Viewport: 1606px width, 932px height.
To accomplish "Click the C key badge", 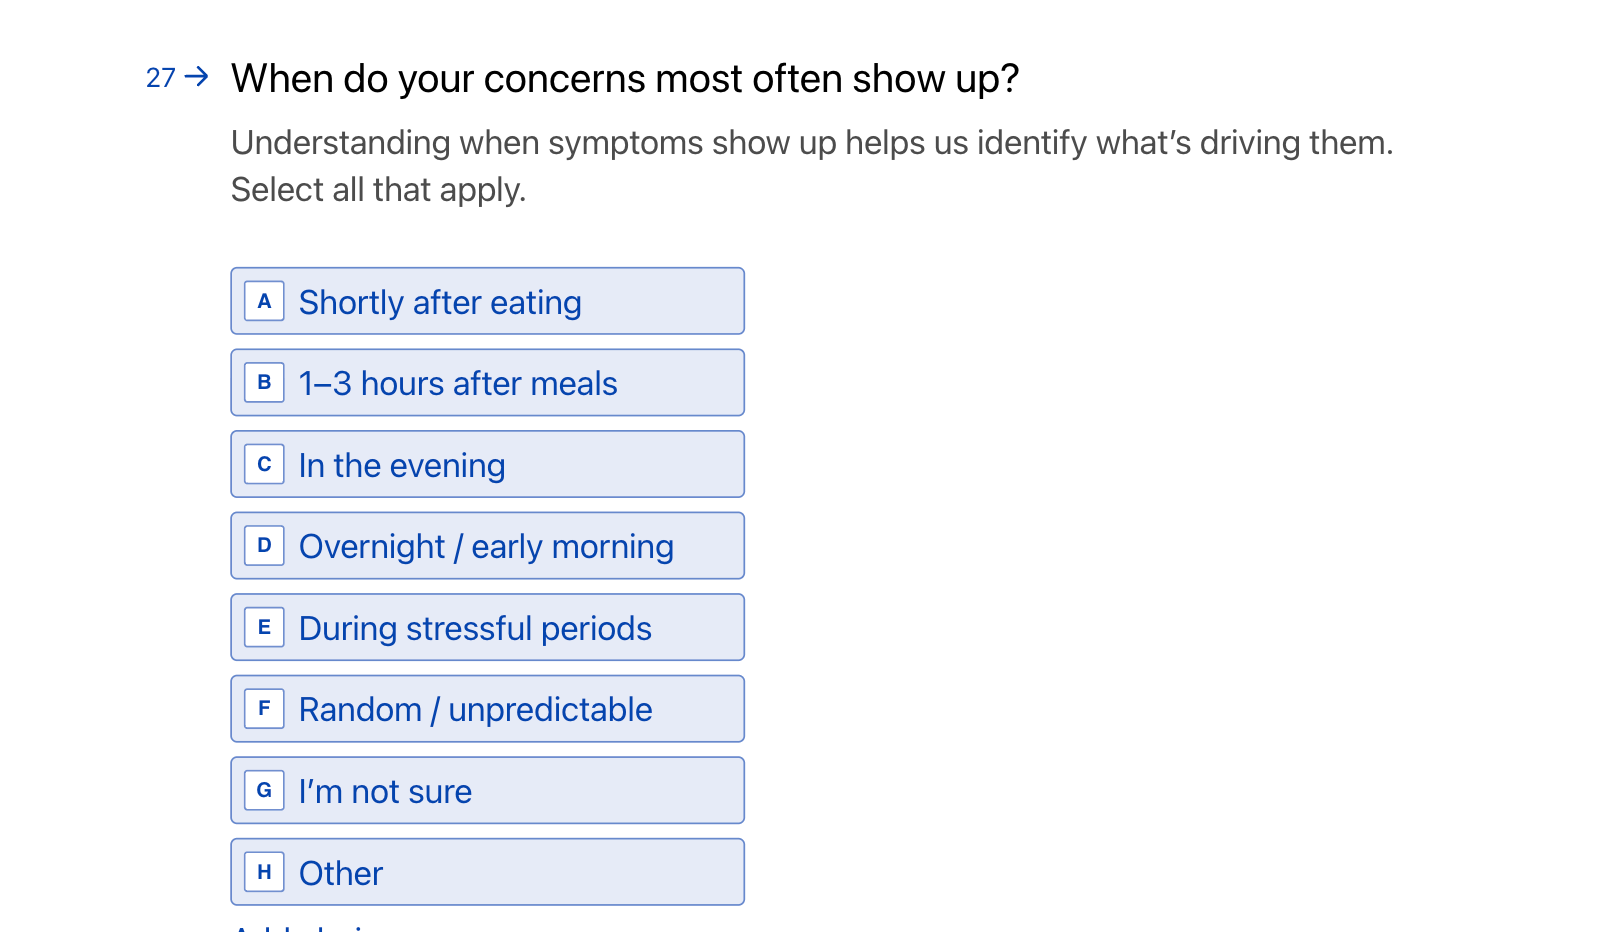I will click(x=264, y=464).
